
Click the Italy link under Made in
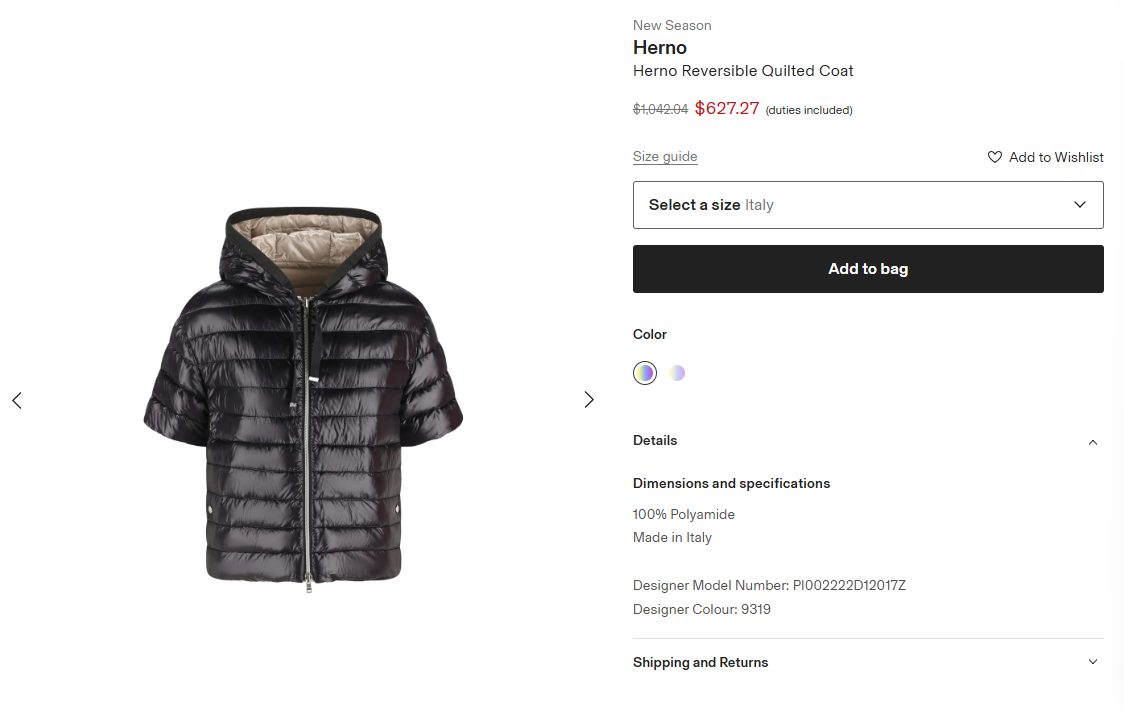(699, 537)
